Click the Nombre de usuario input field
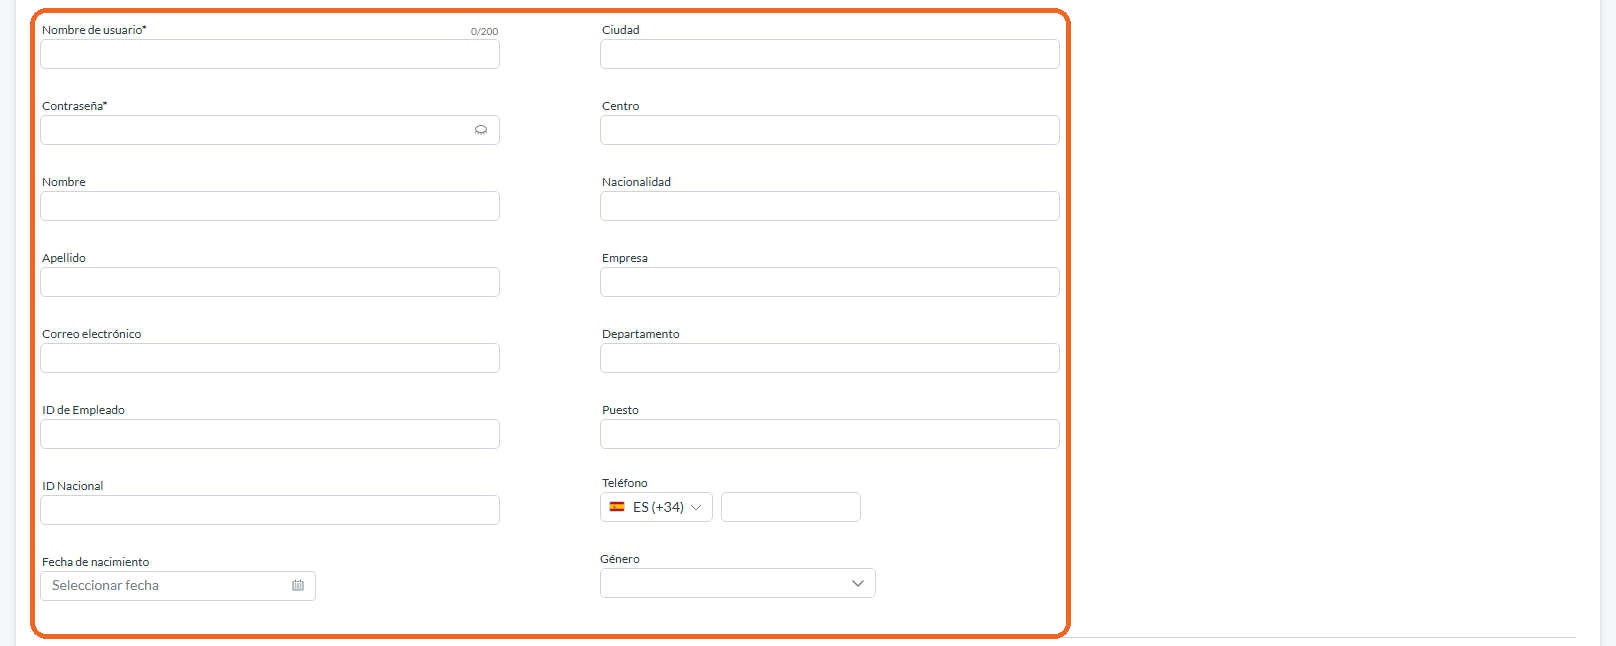 270,54
